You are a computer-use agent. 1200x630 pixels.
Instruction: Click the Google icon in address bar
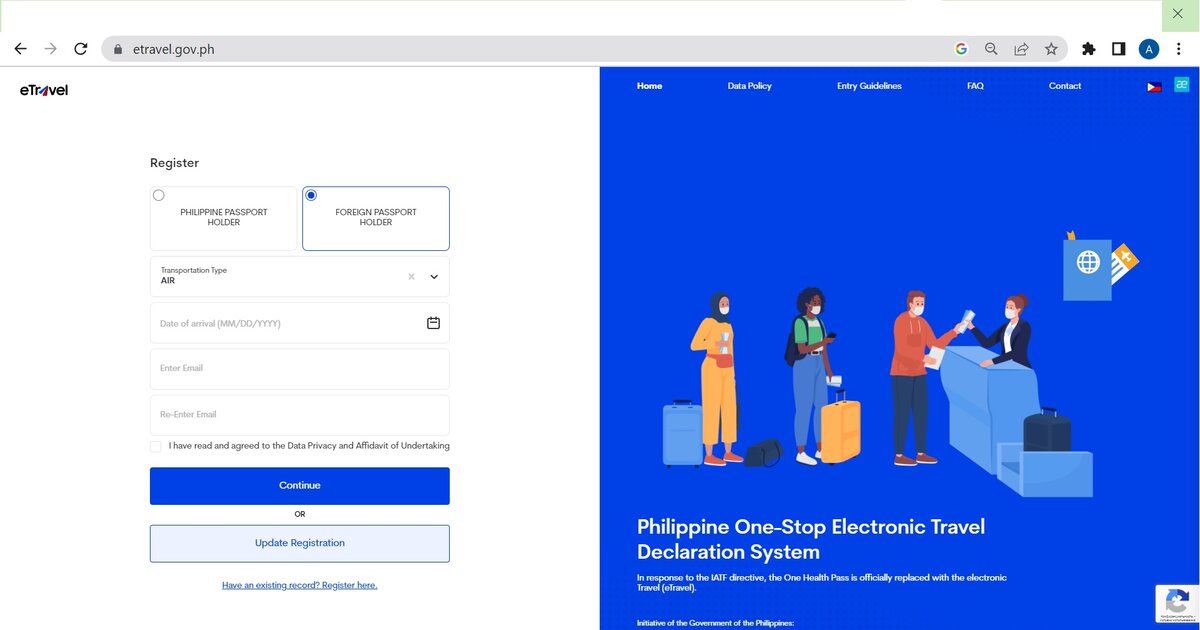pyautogui.click(x=961, y=48)
